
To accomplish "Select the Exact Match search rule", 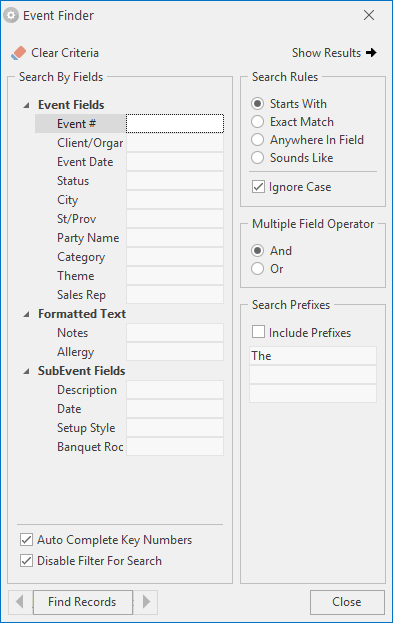I will [257, 122].
